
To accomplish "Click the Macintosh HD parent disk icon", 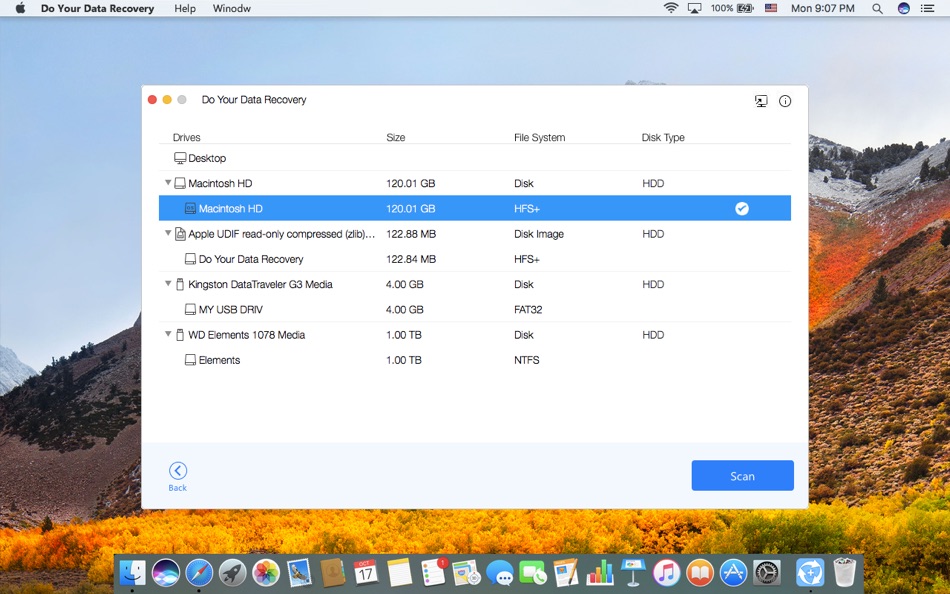I will 180,183.
